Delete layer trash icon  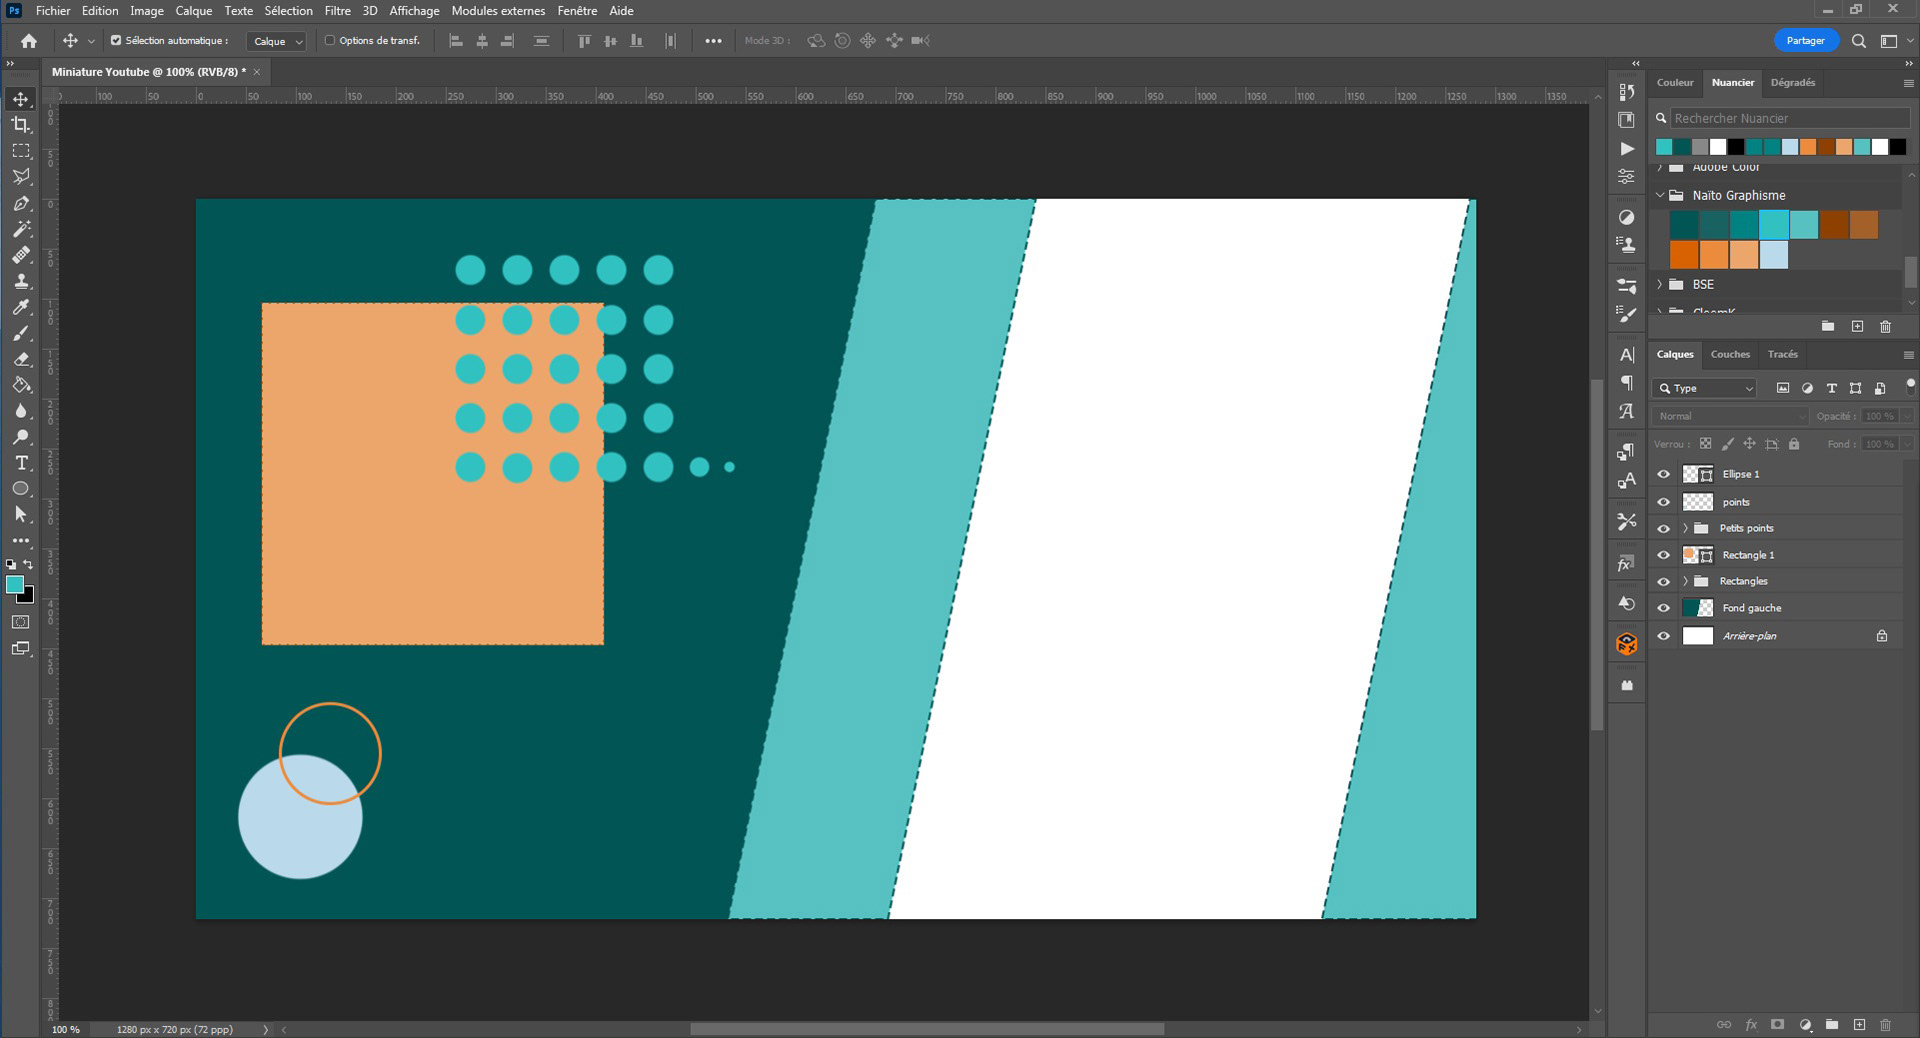pyautogui.click(x=1885, y=1025)
